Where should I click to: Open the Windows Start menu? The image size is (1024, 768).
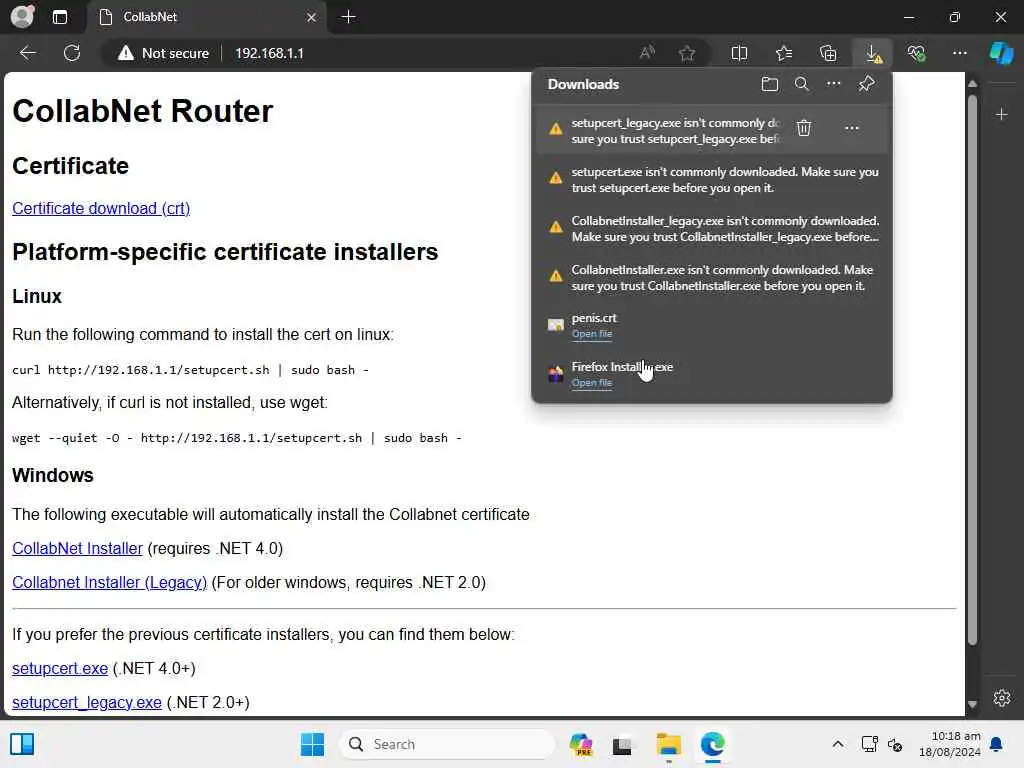(x=312, y=744)
